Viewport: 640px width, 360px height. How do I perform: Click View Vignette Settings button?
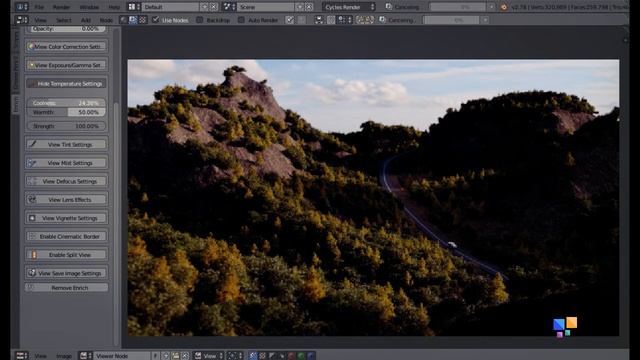tap(67, 218)
